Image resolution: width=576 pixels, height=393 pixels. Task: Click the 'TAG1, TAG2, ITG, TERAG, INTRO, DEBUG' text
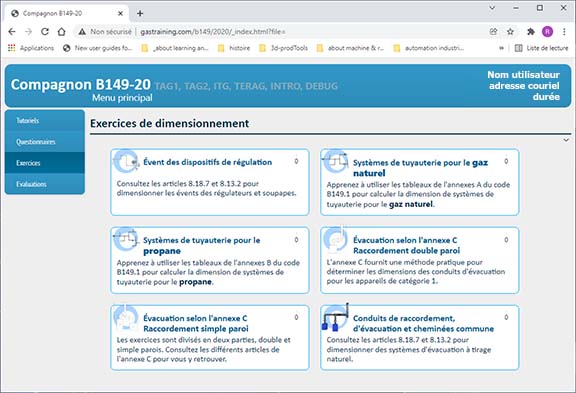coord(246,86)
